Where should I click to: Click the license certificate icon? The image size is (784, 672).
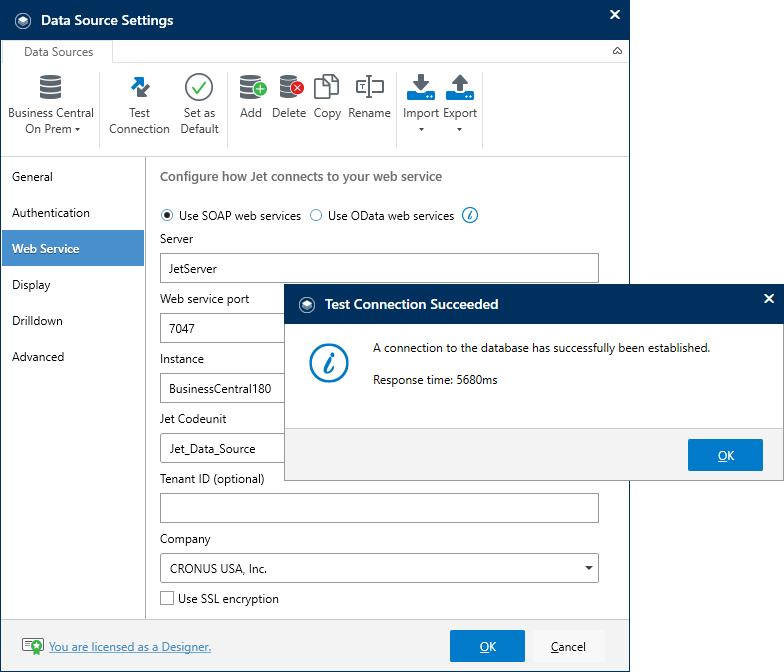(x=32, y=646)
